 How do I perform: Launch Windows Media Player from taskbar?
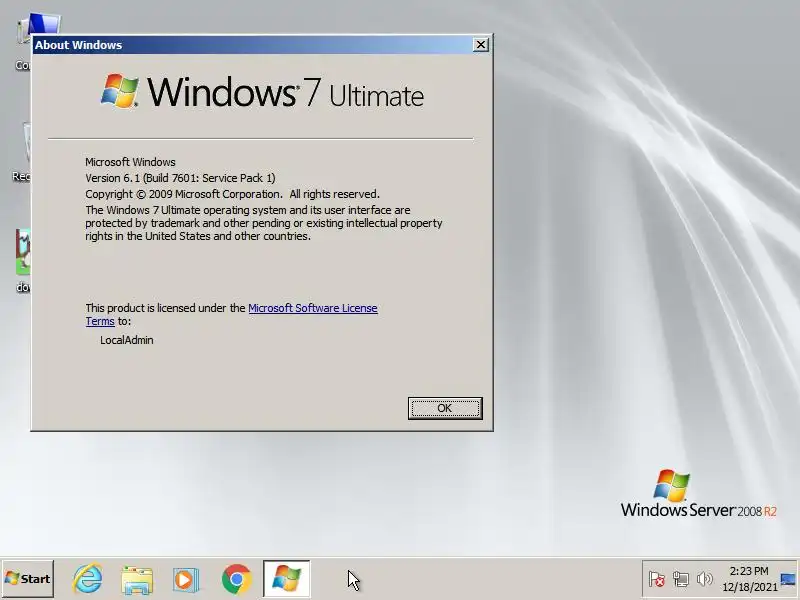tap(186, 579)
